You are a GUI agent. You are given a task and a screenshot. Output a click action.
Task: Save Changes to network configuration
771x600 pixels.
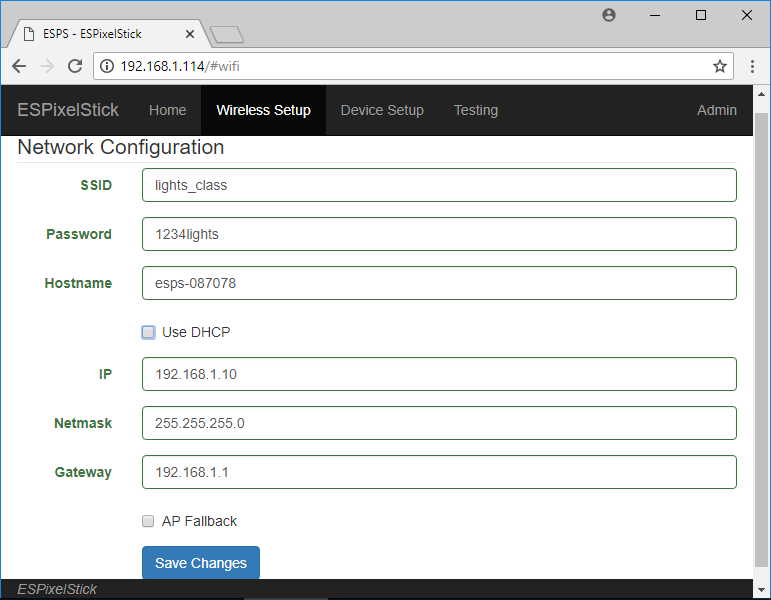(x=201, y=563)
